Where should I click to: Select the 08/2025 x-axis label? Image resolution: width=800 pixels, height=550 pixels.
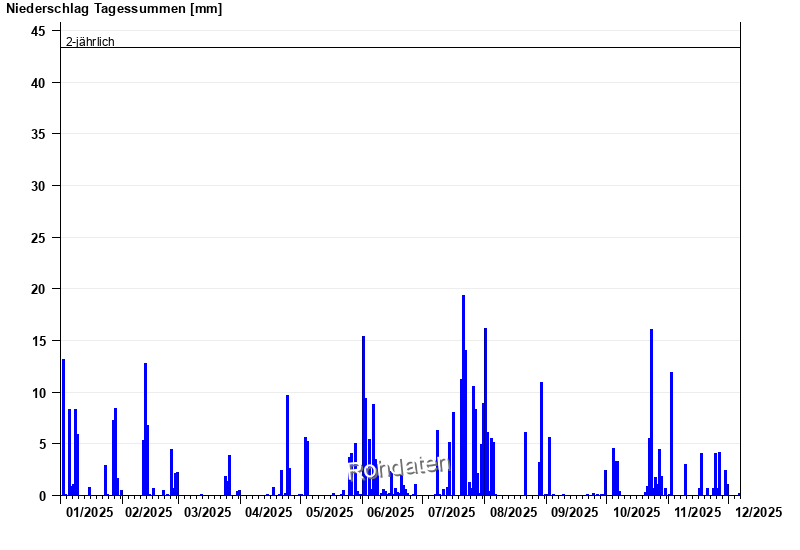pyautogui.click(x=514, y=512)
